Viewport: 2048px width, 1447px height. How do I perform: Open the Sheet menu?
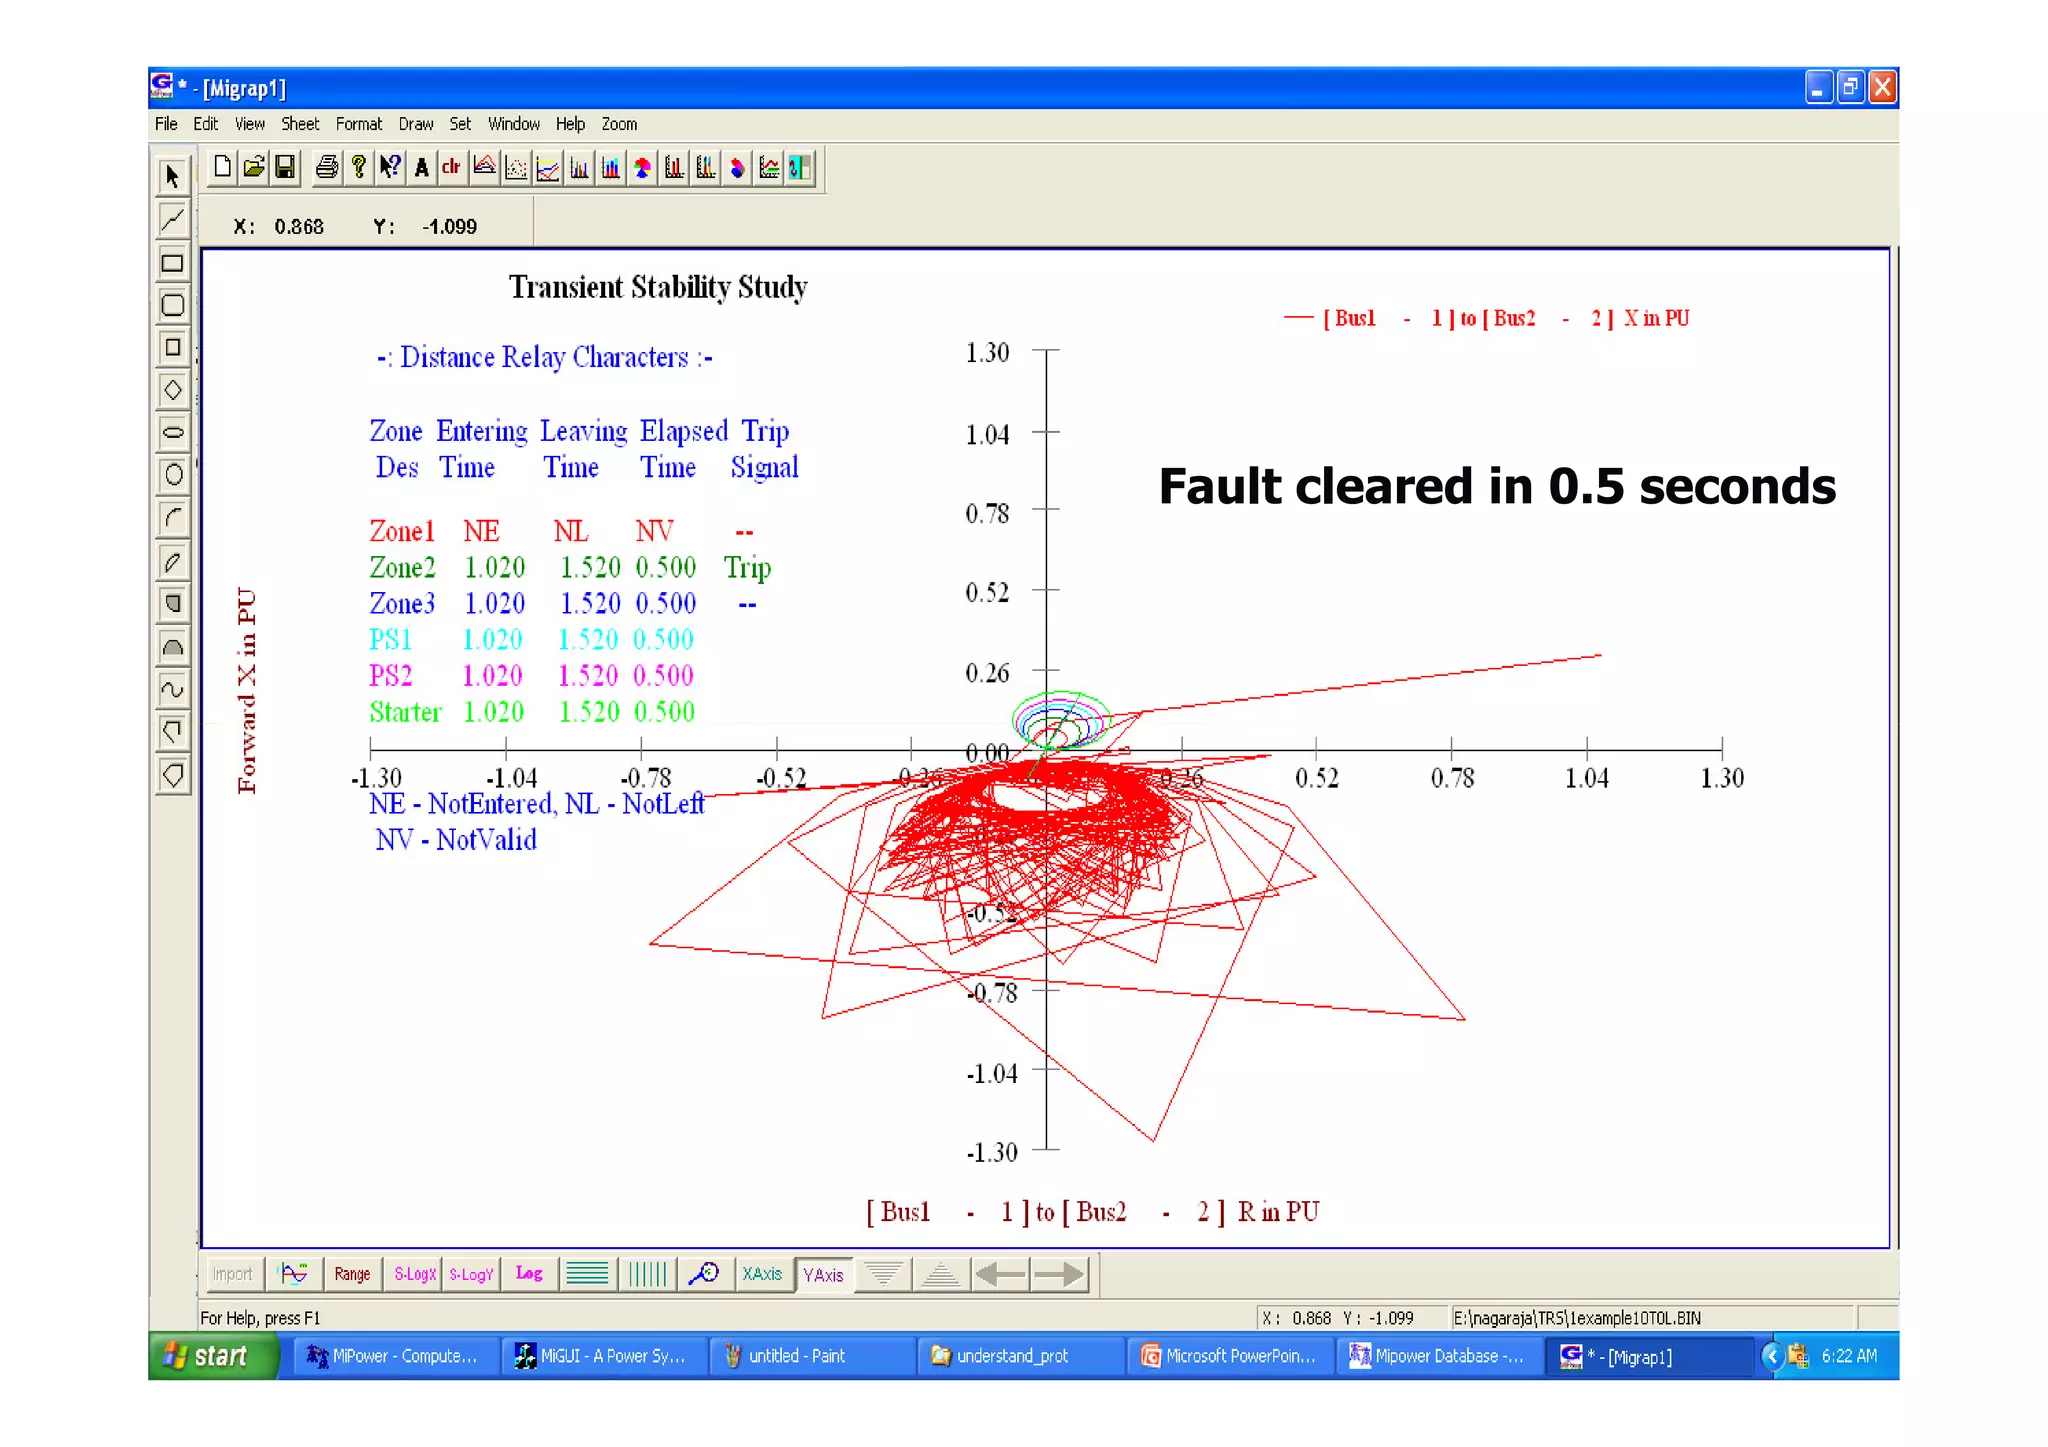point(300,124)
